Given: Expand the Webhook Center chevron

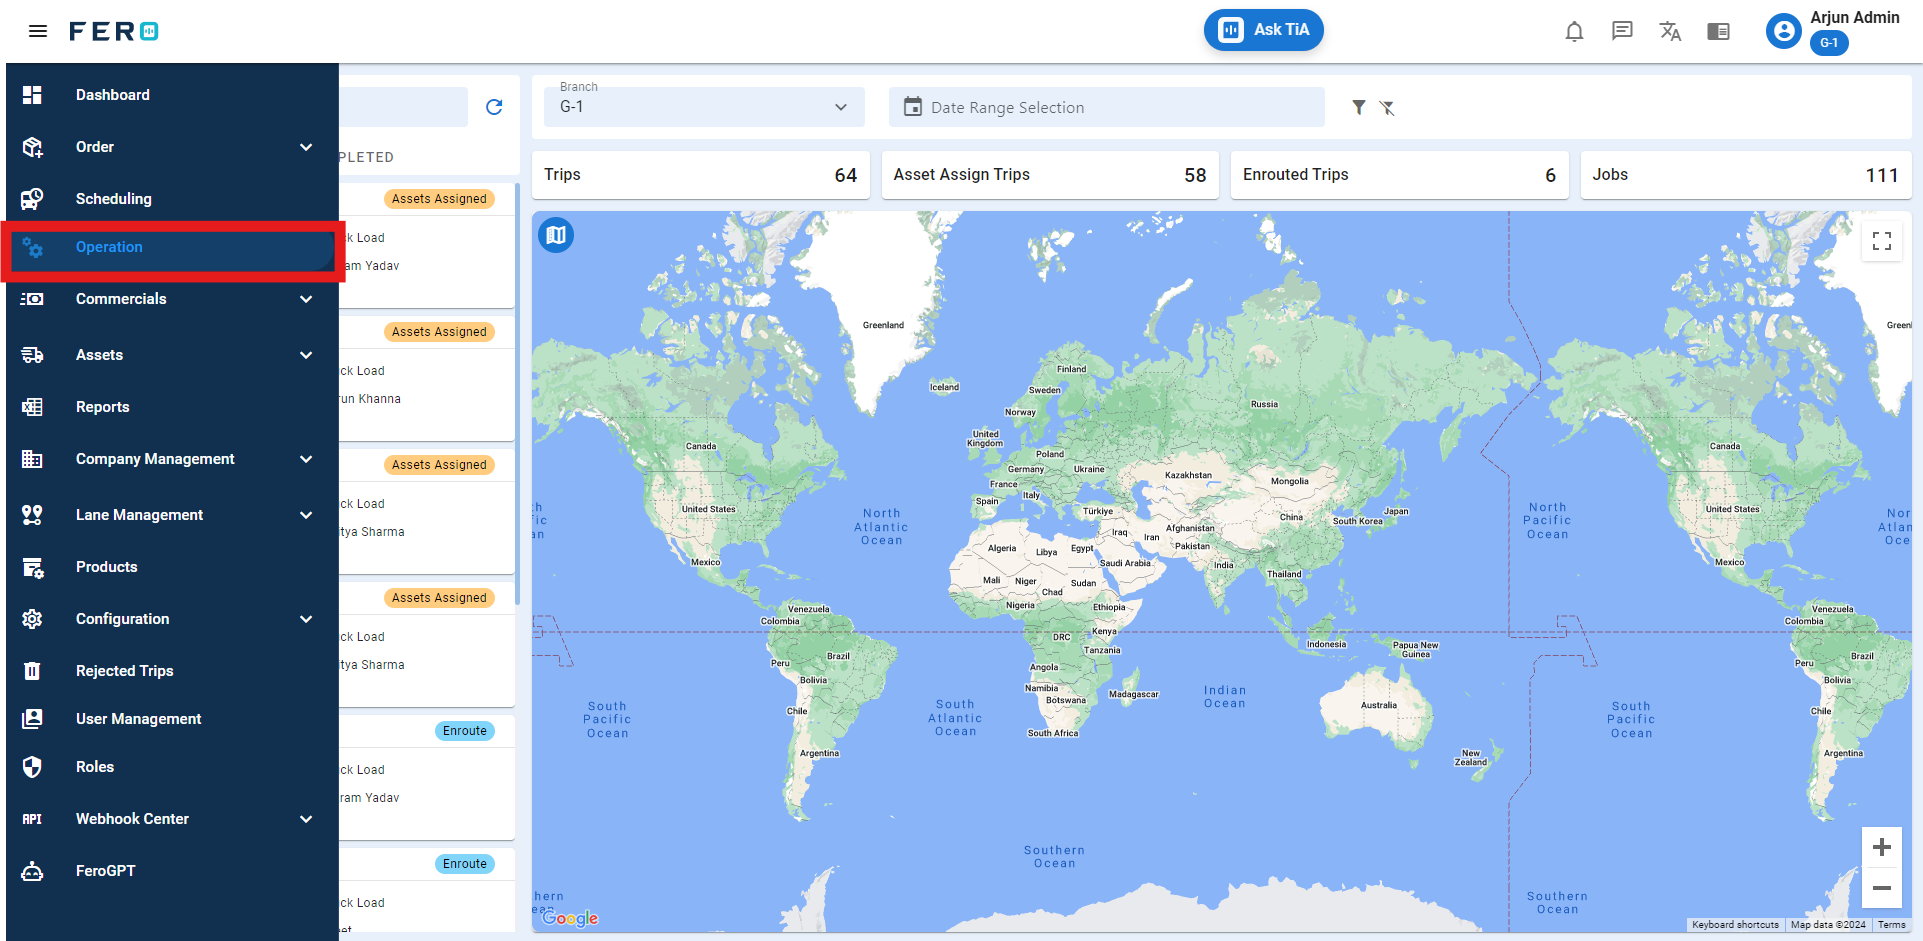Looking at the screenshot, I should [x=306, y=819].
